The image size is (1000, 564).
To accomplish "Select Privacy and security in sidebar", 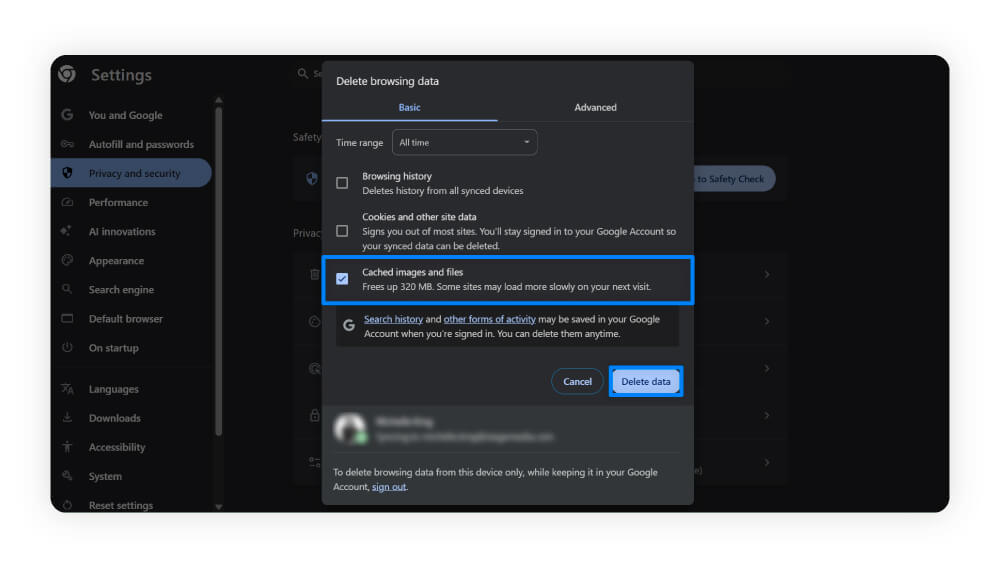I will click(131, 173).
